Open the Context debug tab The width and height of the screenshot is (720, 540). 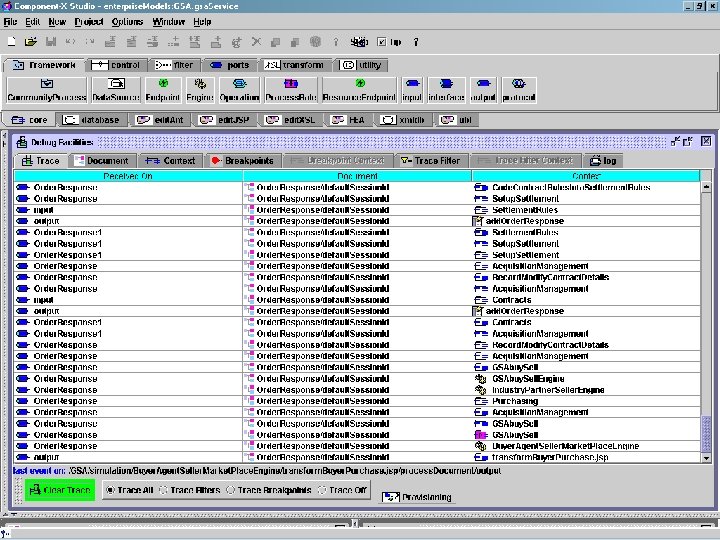(x=171, y=161)
